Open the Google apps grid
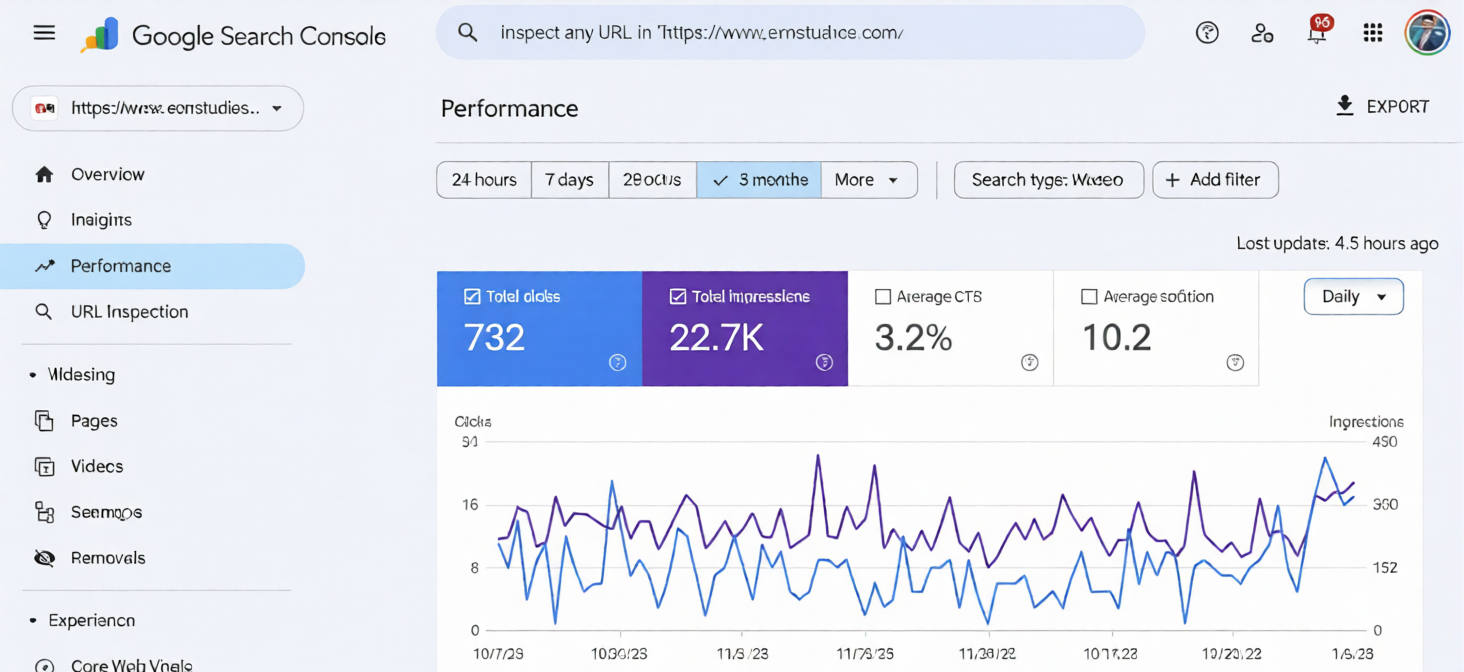Screen dimensions: 1464x672 coord(1373,33)
